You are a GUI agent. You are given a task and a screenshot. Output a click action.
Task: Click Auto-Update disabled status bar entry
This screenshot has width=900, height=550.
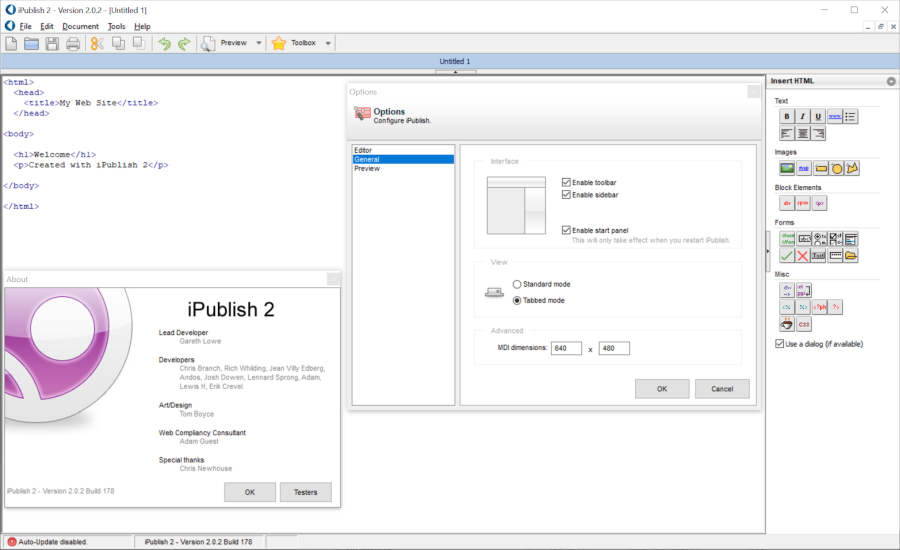(x=68, y=541)
